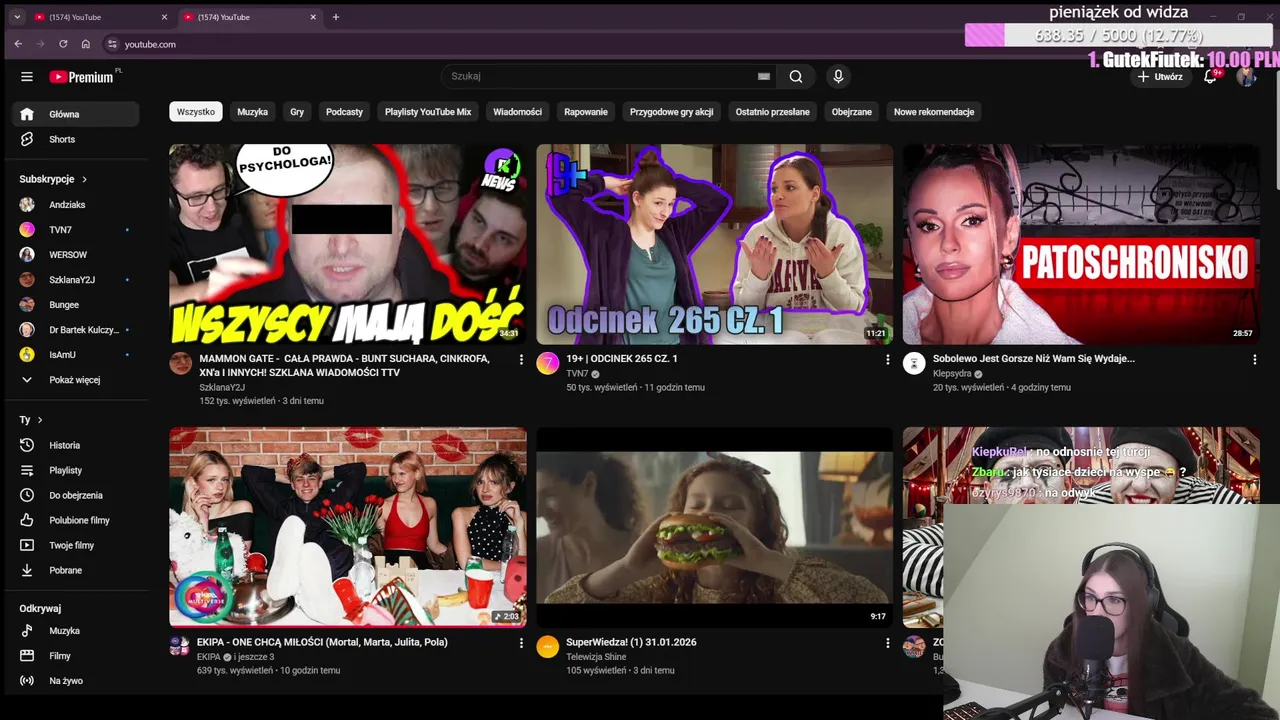Expand Subskrypcje section arrow

(84, 179)
